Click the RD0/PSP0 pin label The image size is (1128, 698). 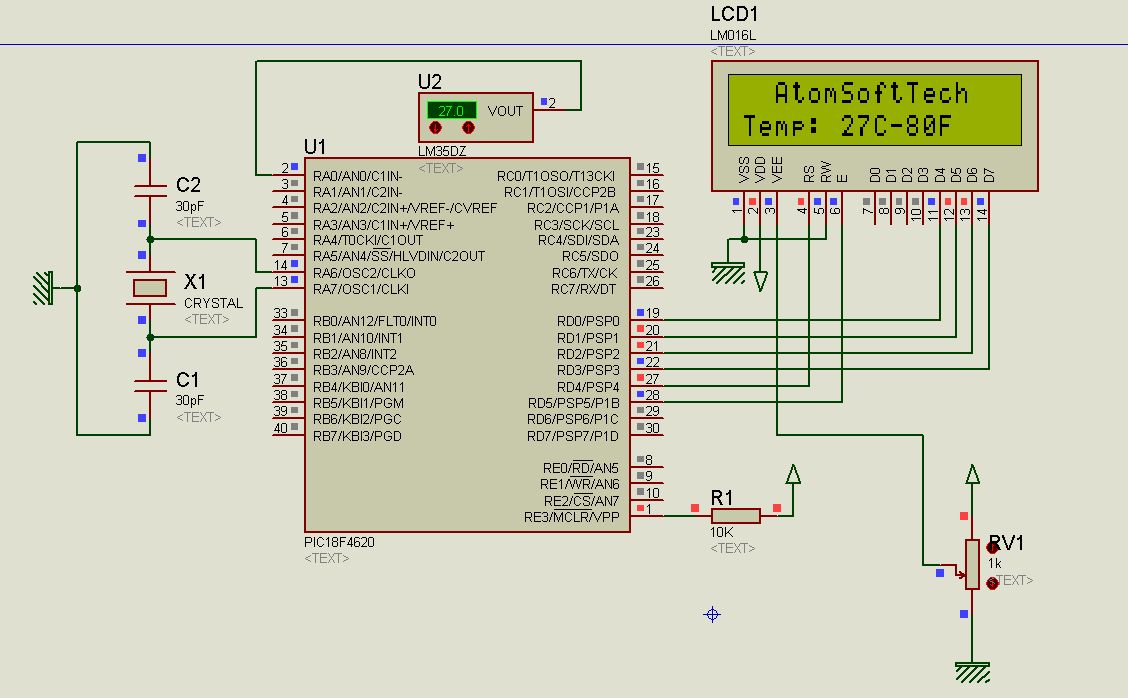(x=588, y=321)
